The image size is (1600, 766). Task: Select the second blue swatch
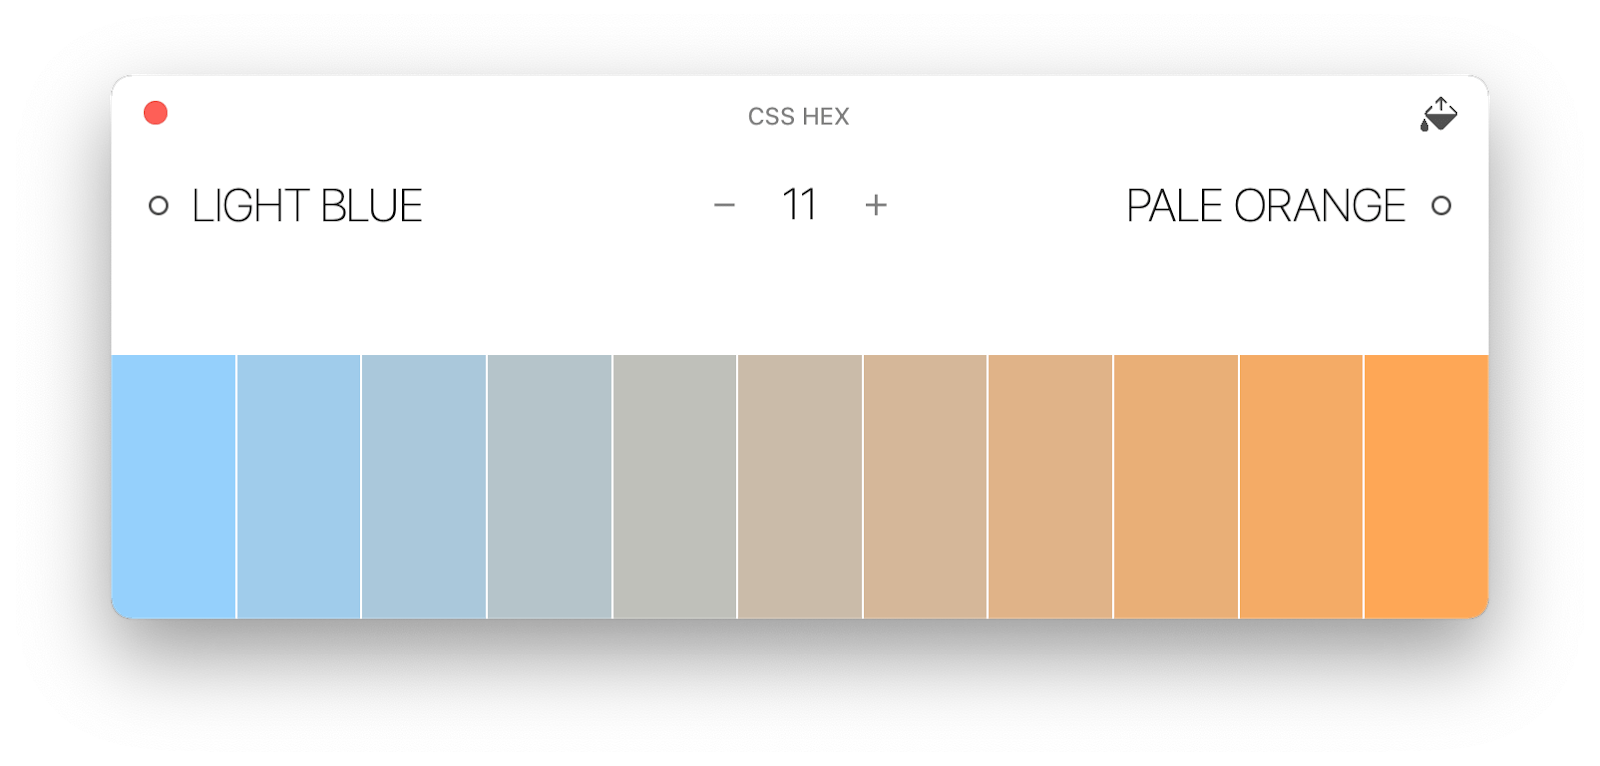298,487
